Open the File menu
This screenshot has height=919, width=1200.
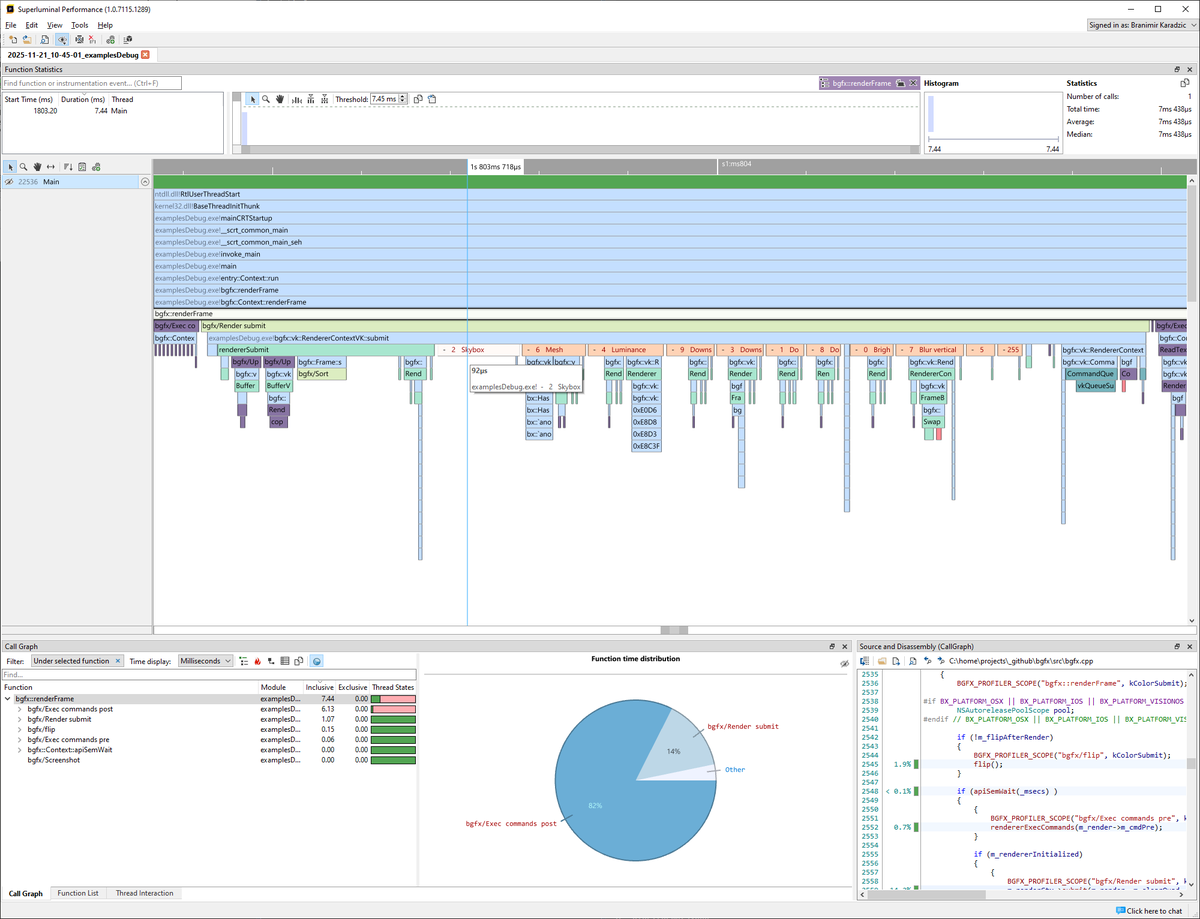pyautogui.click(x=11, y=25)
